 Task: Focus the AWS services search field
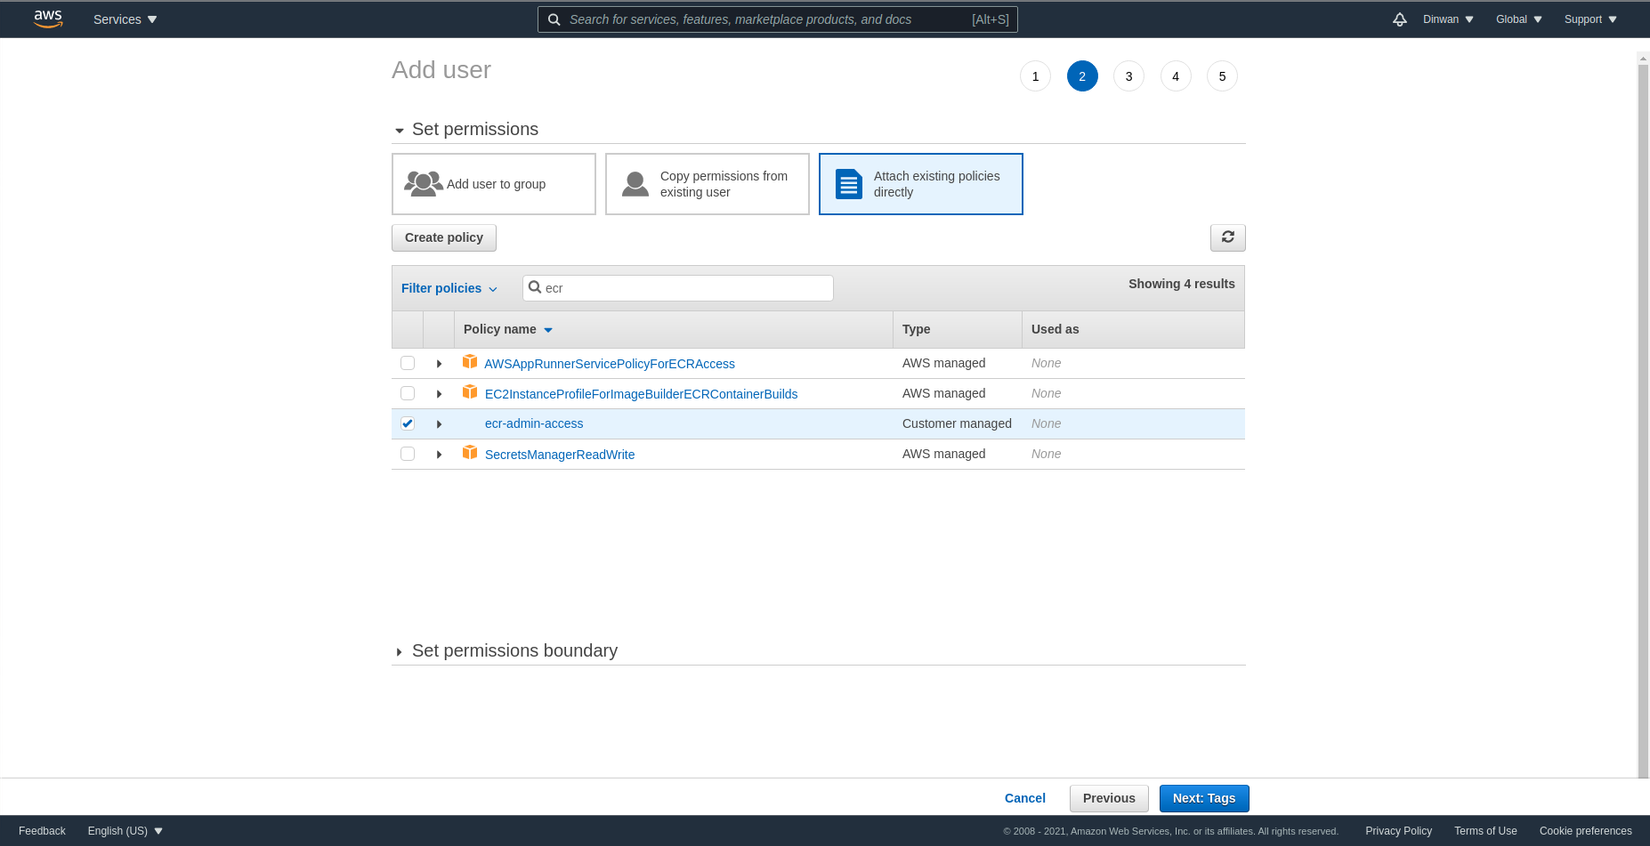tap(777, 19)
